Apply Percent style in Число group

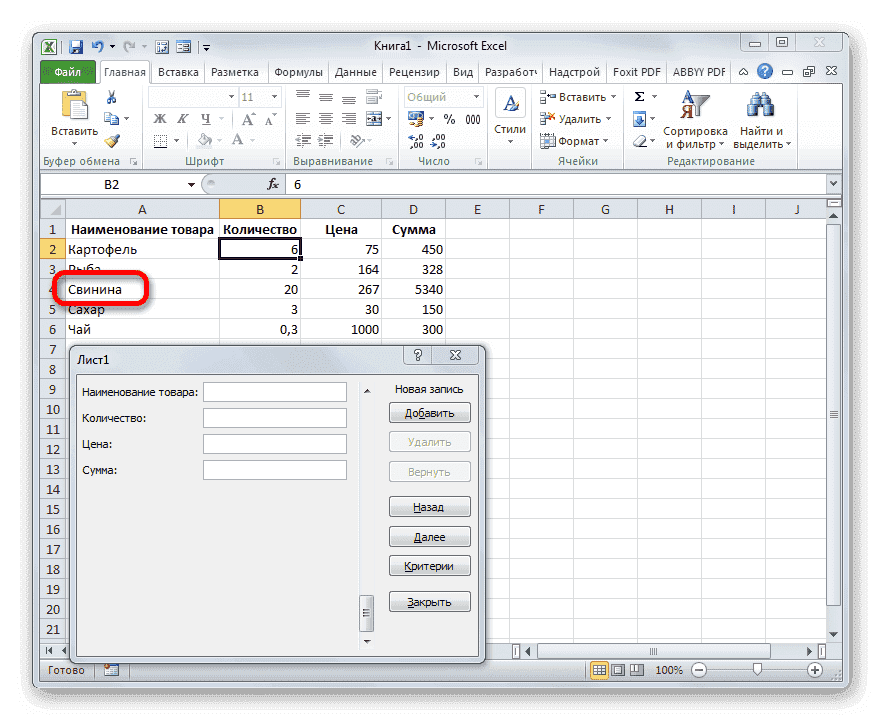point(448,118)
